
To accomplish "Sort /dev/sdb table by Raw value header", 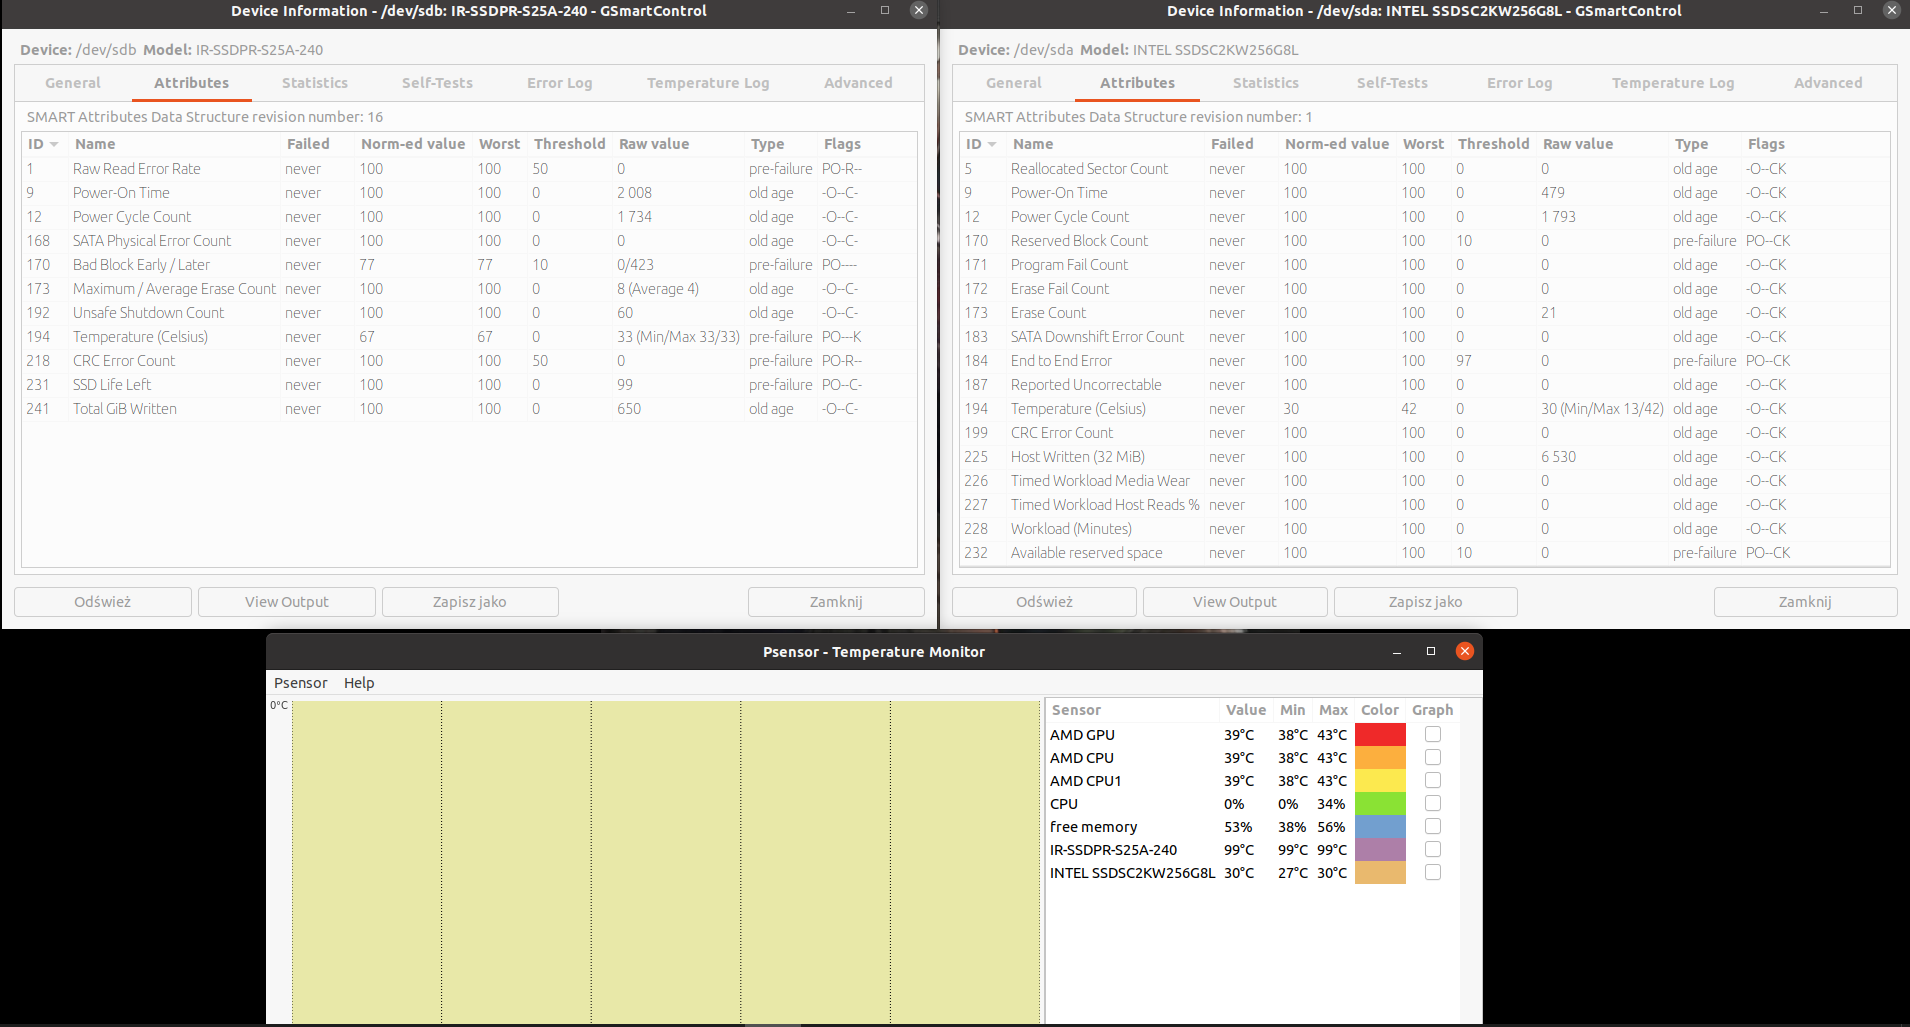I will click(677, 144).
